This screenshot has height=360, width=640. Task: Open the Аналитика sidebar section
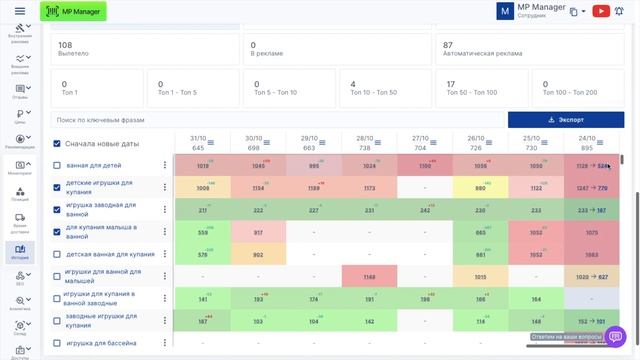[20, 303]
